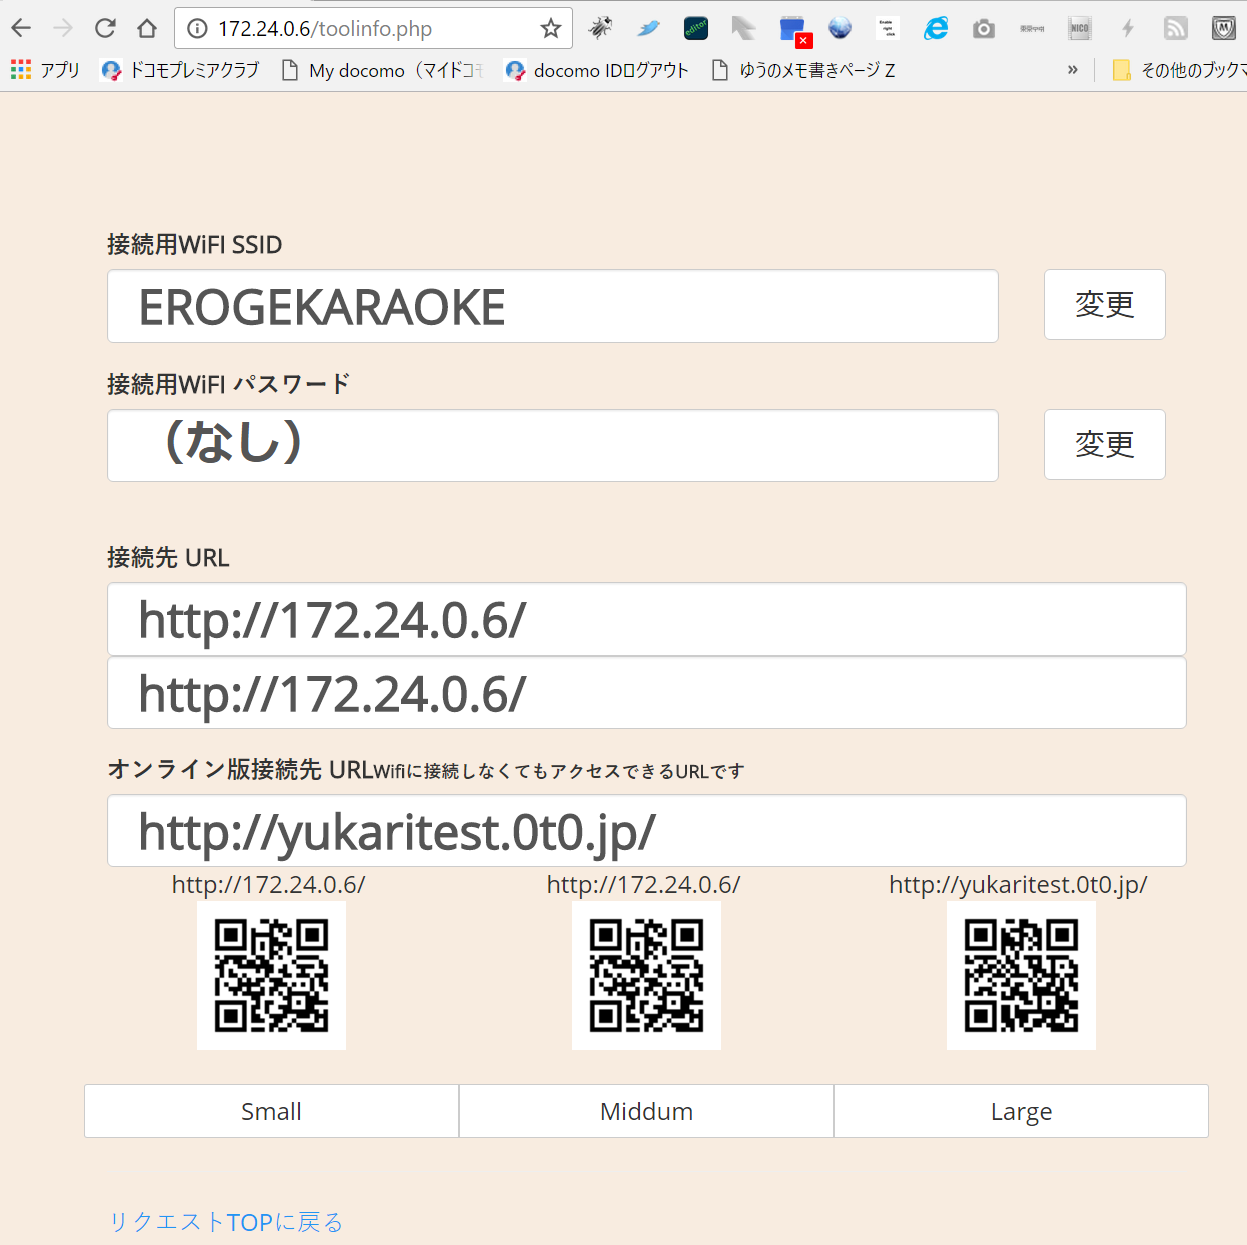Open the small gray kanji-text extension
Screen dimensions: 1247x1245
[x=1032, y=28]
